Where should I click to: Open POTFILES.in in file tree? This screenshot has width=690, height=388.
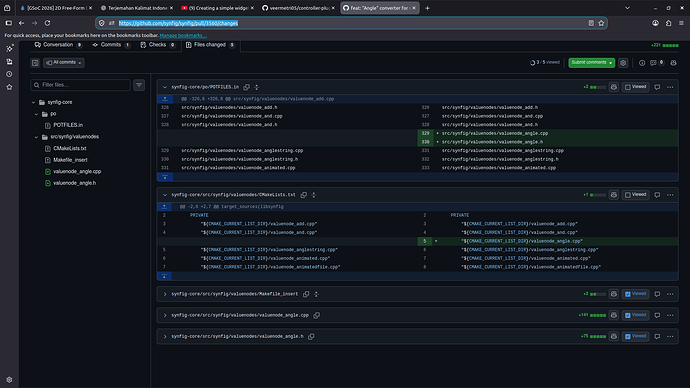[x=68, y=125]
